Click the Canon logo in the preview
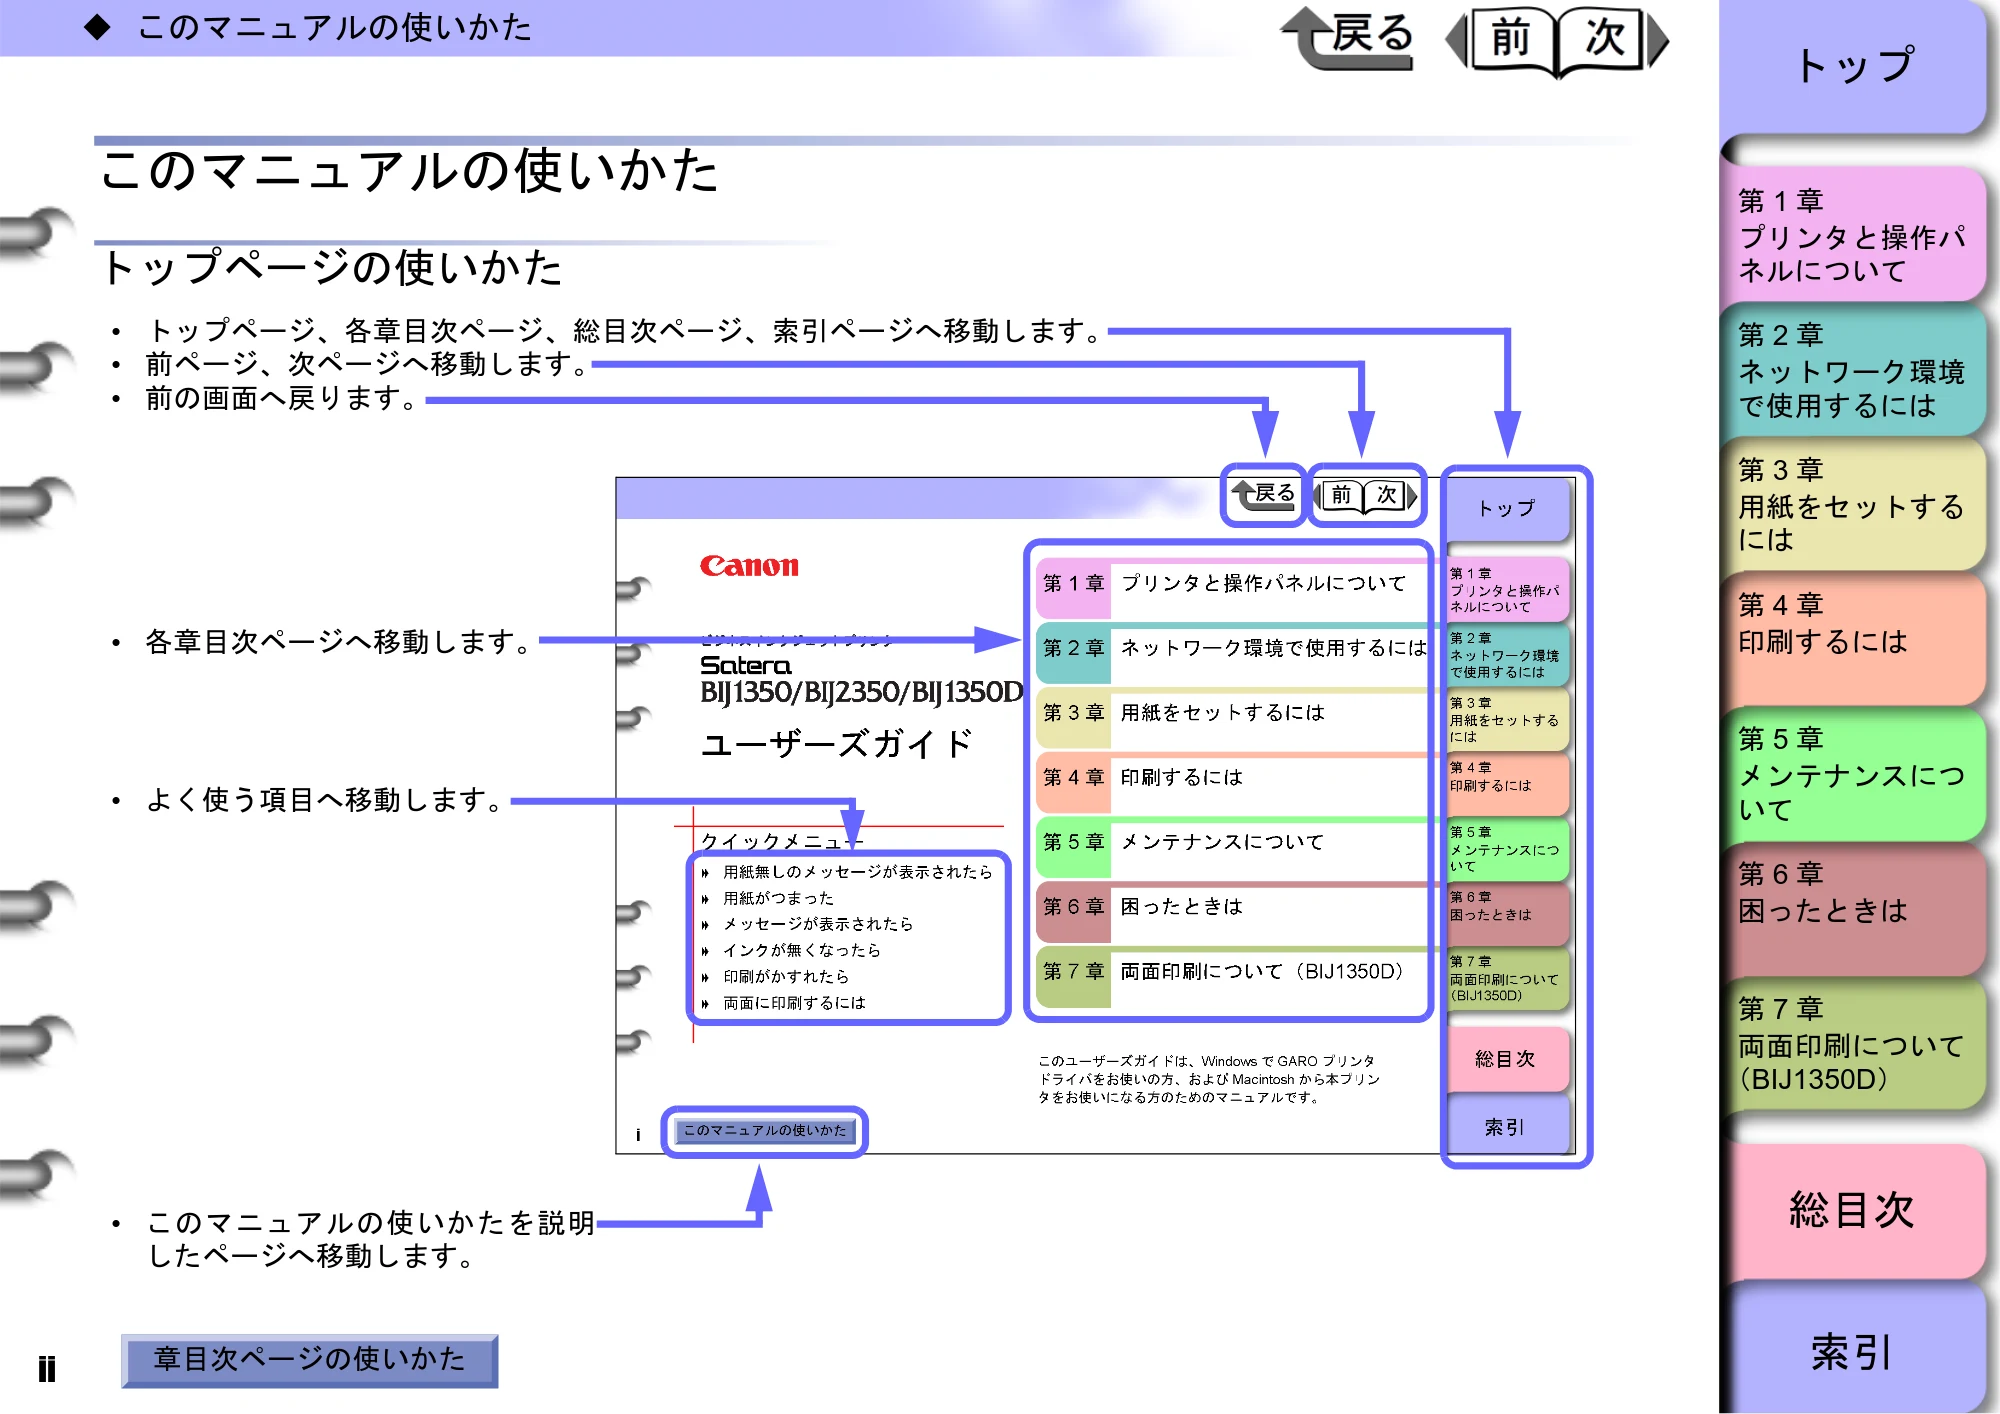This screenshot has height=1414, width=2000. (749, 566)
